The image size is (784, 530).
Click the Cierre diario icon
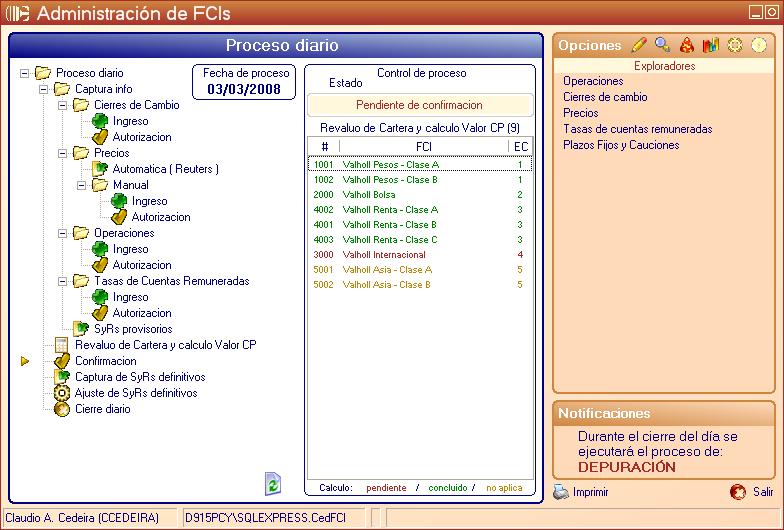pos(62,409)
